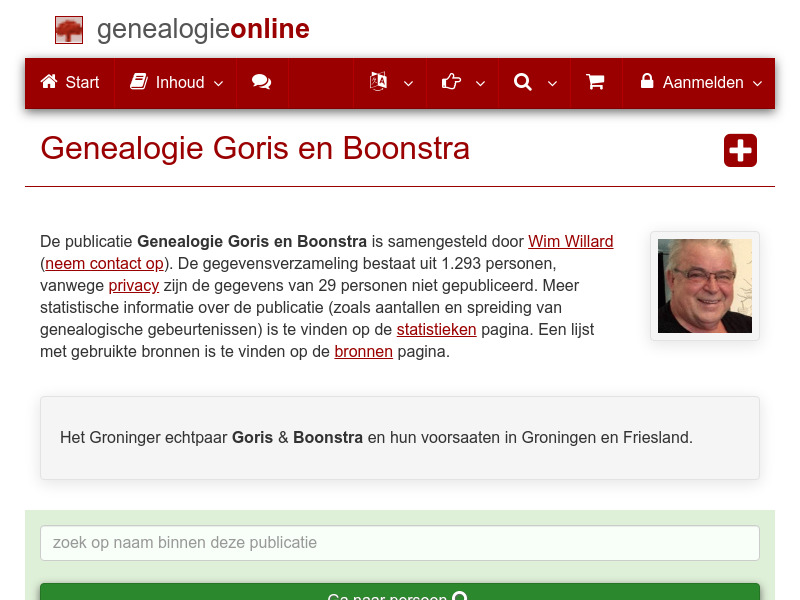Select the shopping cart icon

pos(596,82)
